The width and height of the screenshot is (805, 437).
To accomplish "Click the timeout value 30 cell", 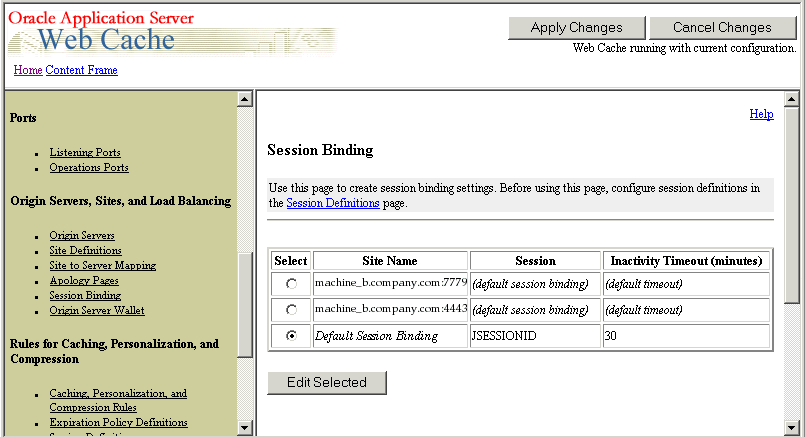I will [686, 336].
